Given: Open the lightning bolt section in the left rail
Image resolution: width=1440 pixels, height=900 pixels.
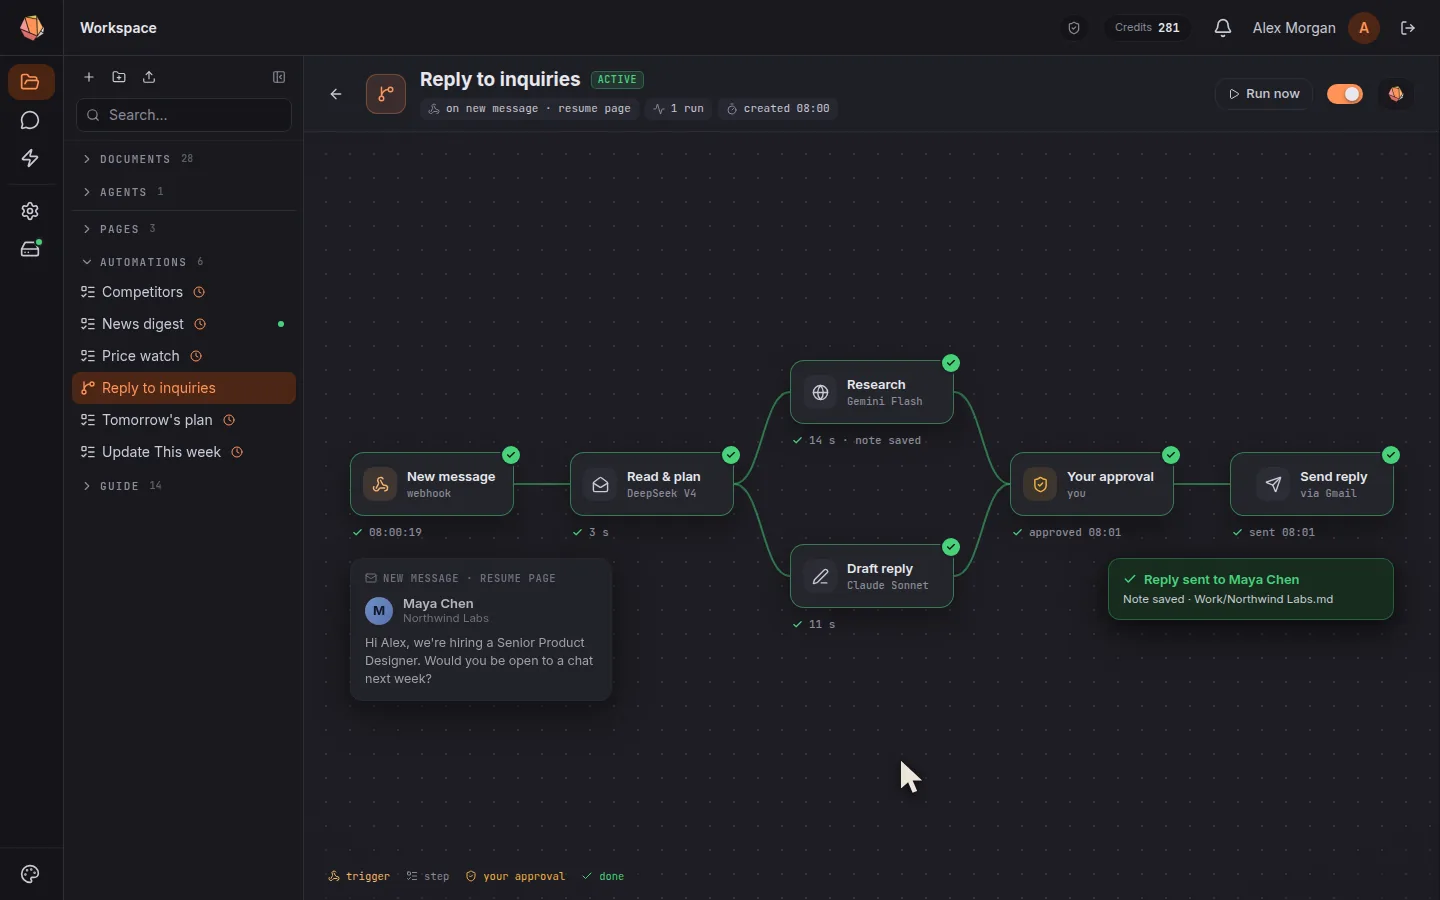Looking at the screenshot, I should click(x=31, y=159).
